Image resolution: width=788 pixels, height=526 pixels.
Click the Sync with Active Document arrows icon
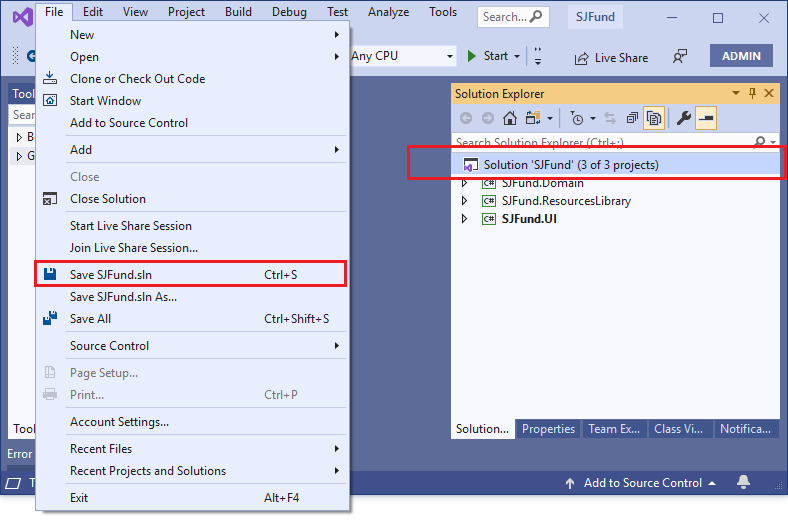(x=610, y=118)
